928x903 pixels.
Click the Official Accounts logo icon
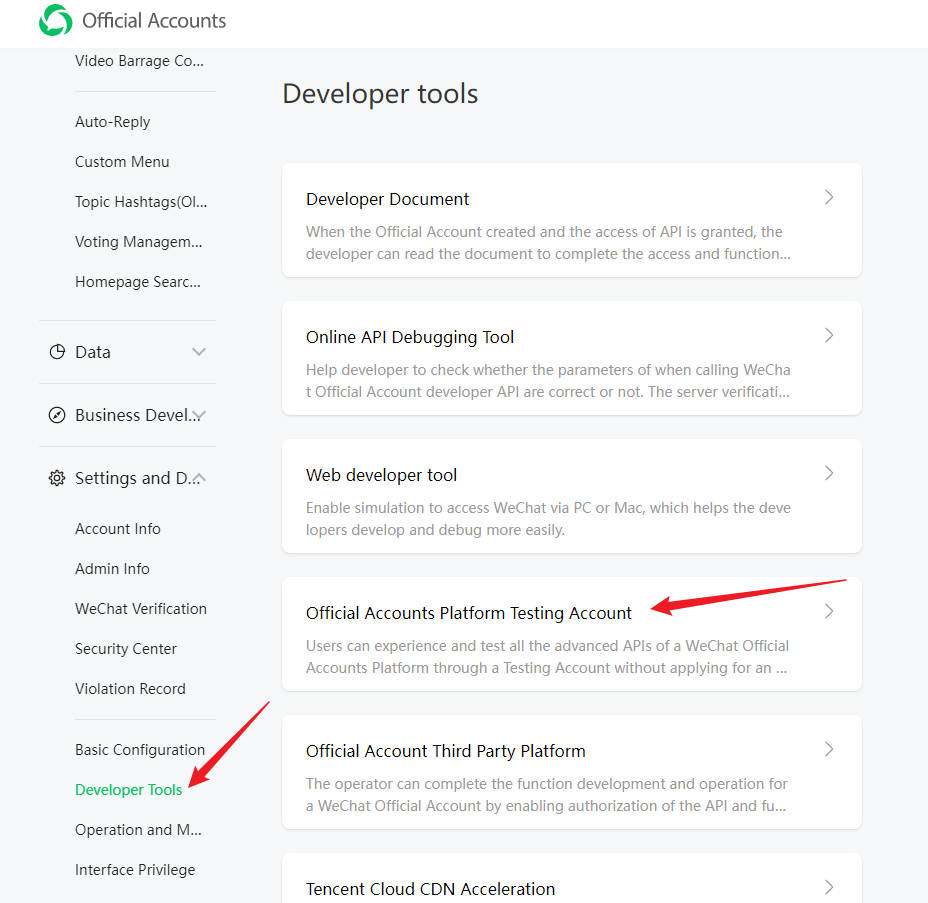click(55, 20)
